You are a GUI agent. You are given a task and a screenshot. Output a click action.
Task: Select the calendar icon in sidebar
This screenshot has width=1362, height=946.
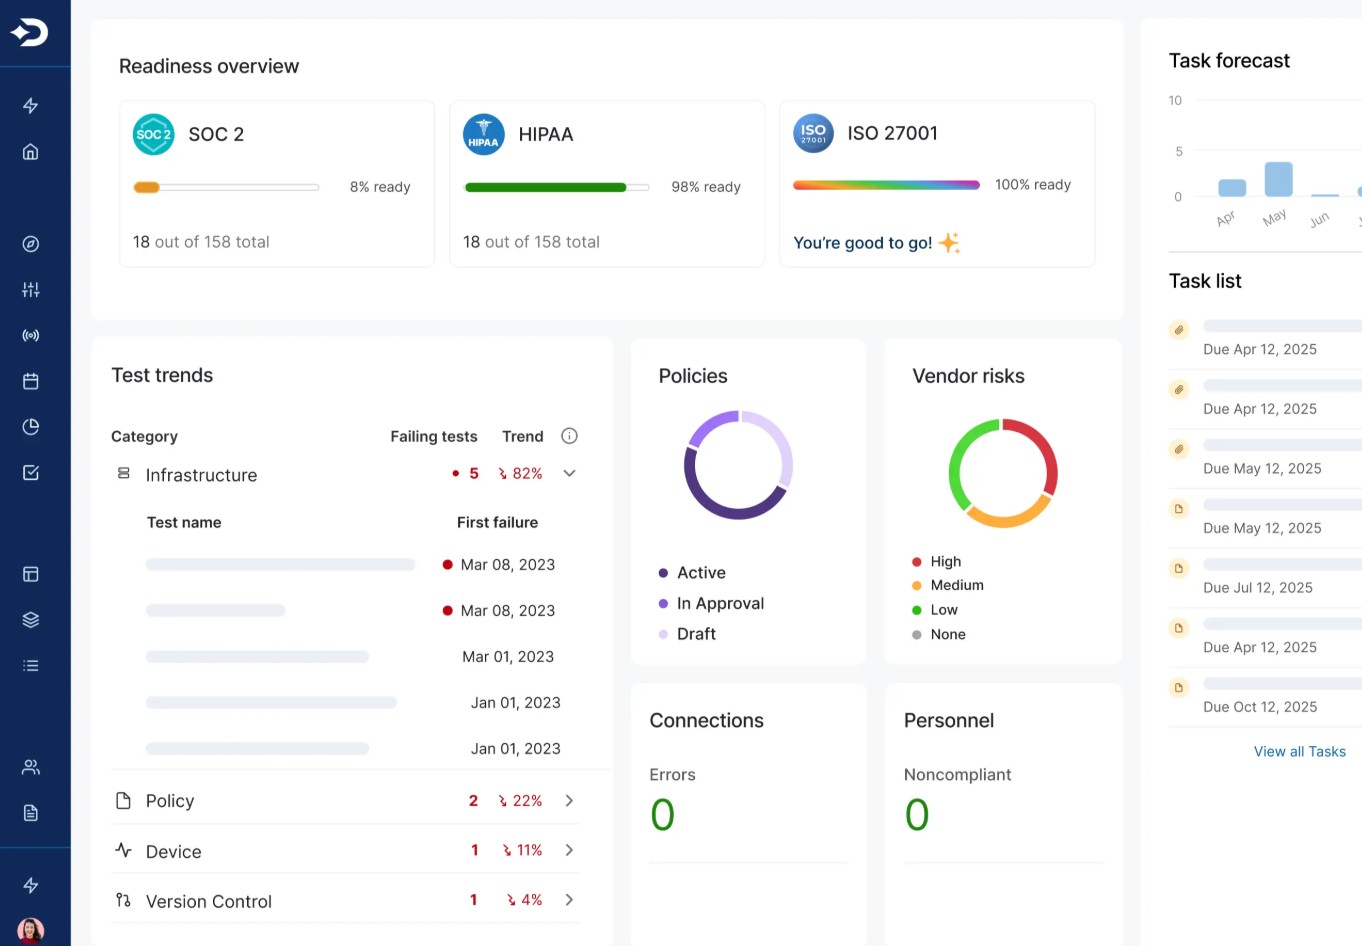[x=30, y=381]
